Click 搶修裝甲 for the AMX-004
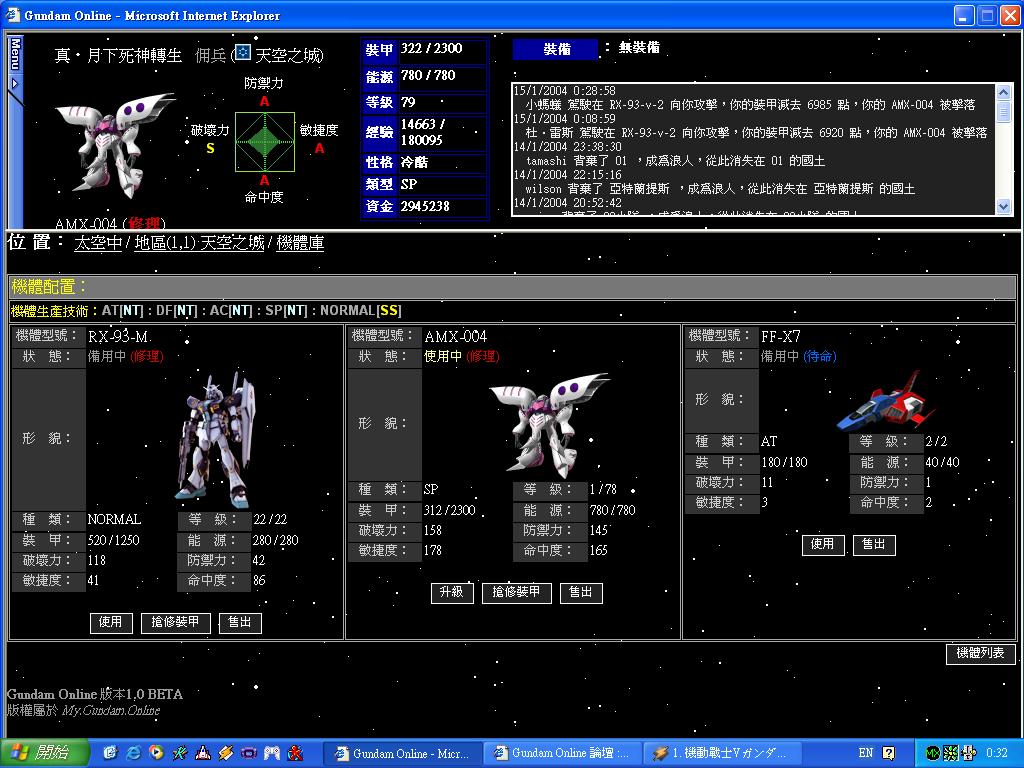 [516, 592]
